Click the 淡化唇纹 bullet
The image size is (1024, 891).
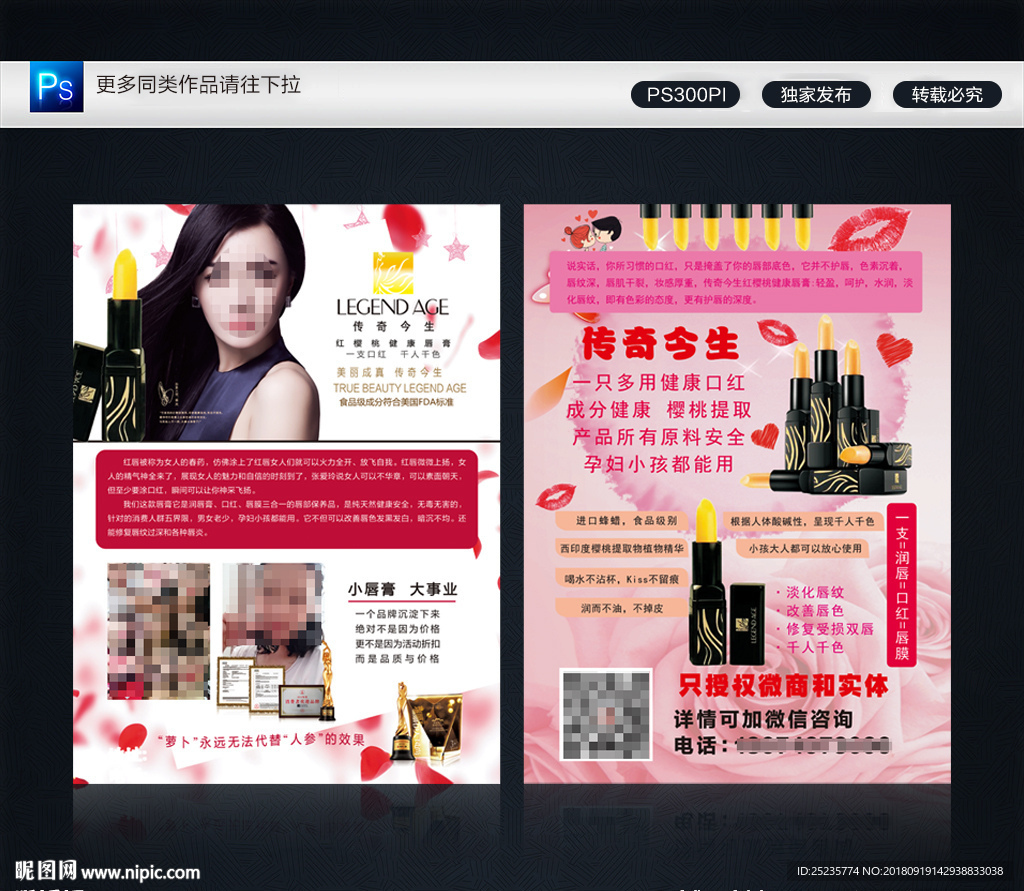coord(810,592)
